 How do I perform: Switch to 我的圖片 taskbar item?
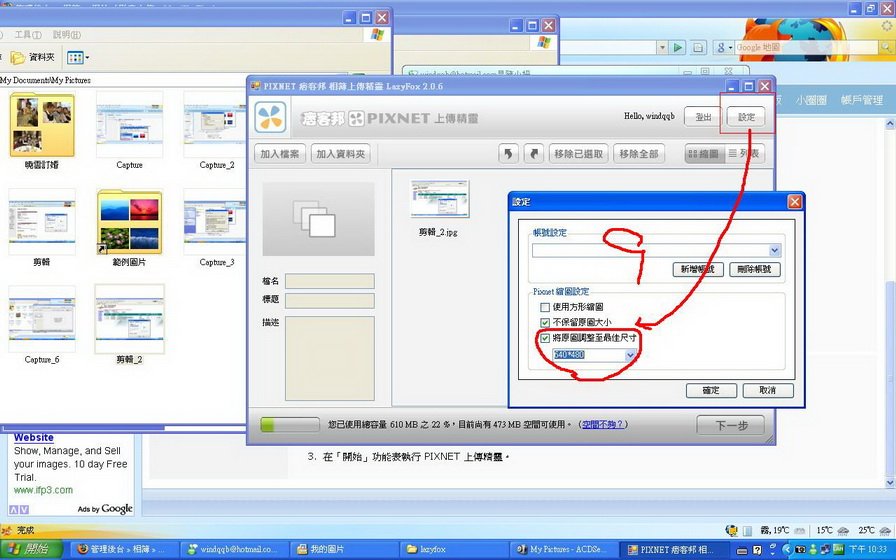[342, 549]
